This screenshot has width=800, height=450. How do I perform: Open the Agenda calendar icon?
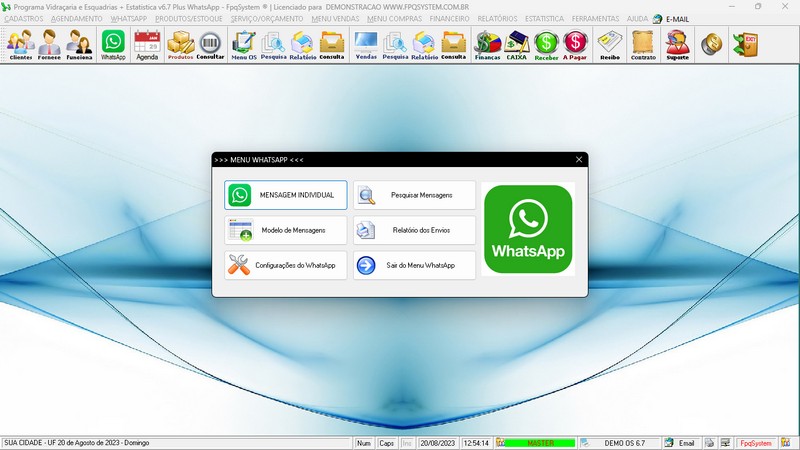point(147,45)
